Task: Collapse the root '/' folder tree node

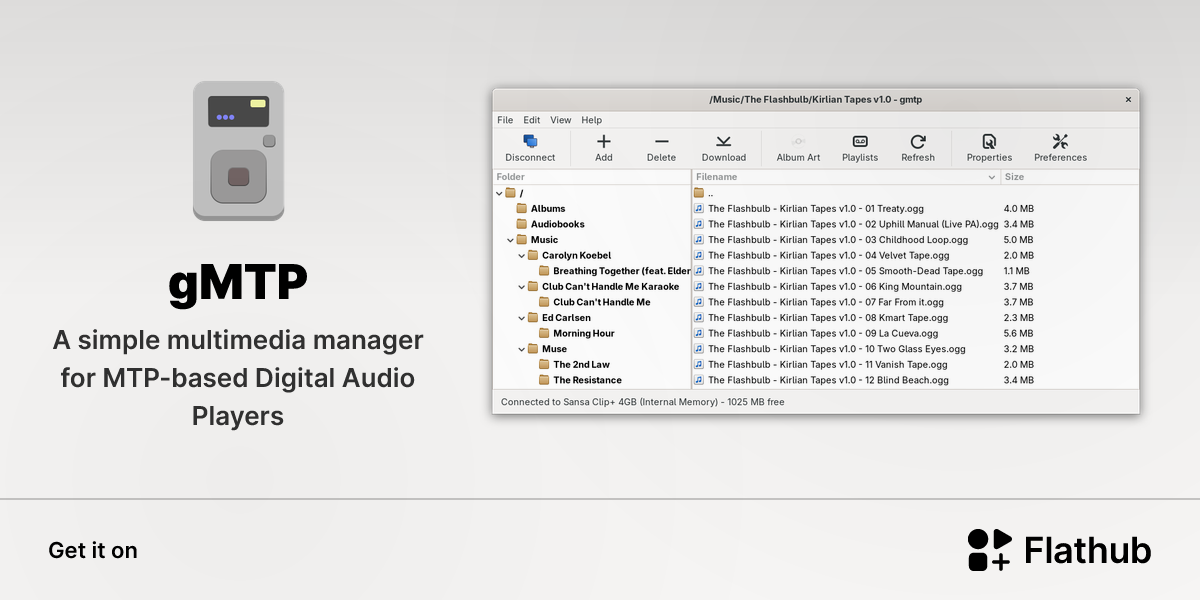Action: point(499,193)
